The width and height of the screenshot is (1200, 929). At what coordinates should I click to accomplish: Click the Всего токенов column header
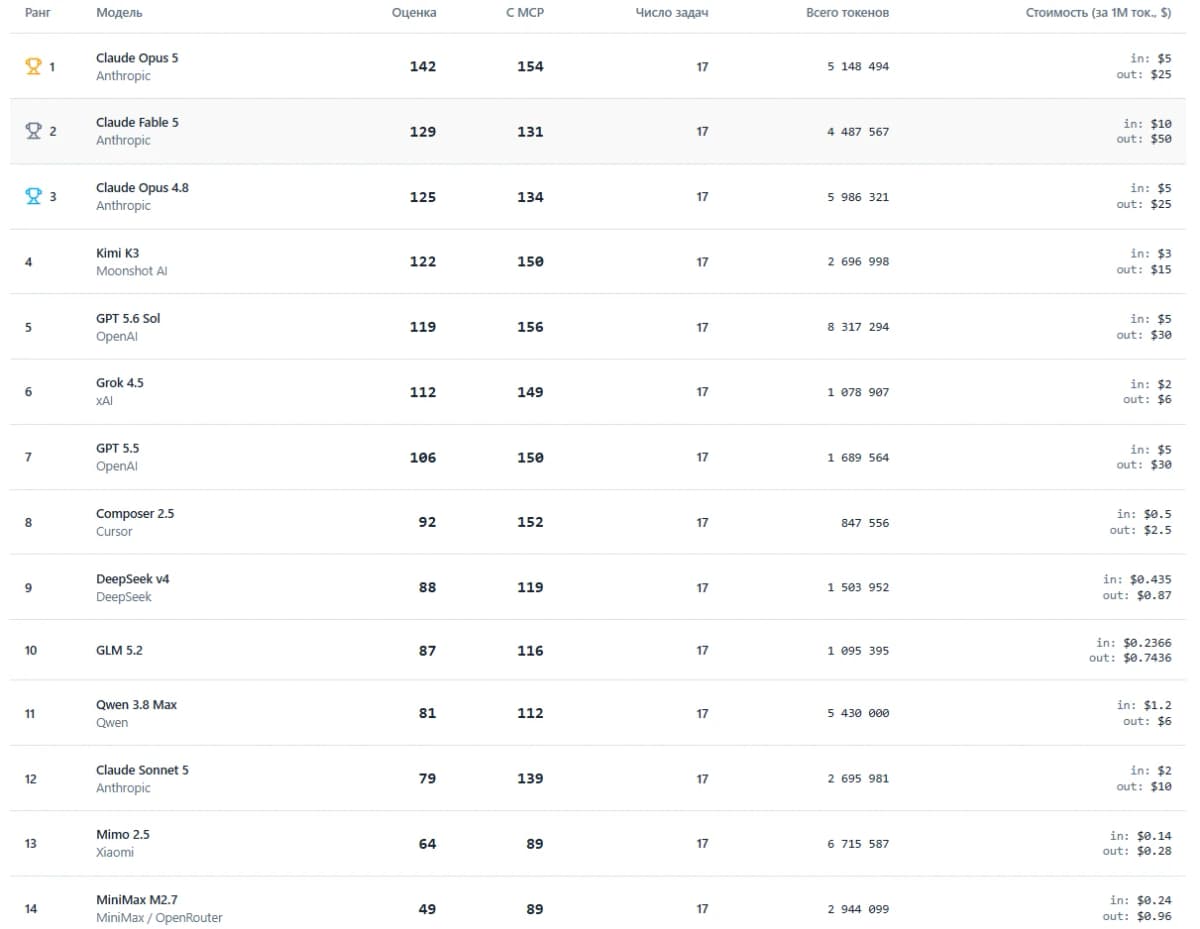pyautogui.click(x=847, y=13)
